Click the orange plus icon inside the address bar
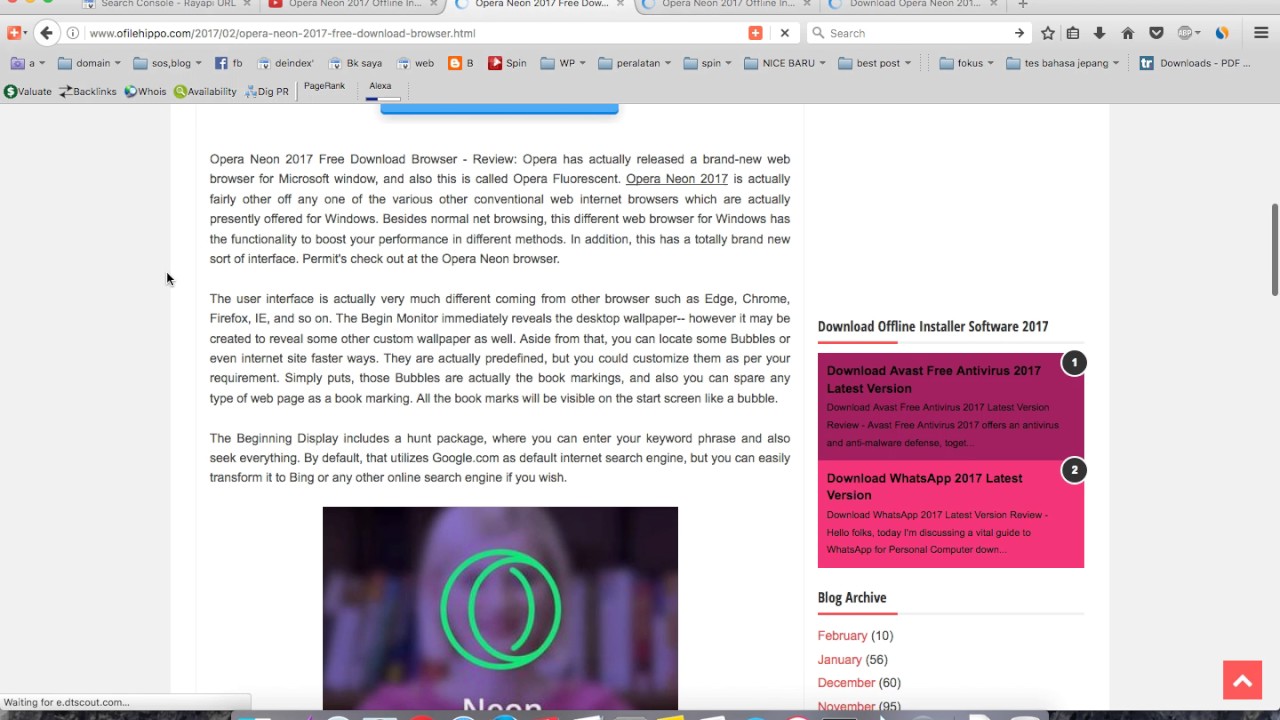1280x720 pixels. pyautogui.click(x=756, y=33)
